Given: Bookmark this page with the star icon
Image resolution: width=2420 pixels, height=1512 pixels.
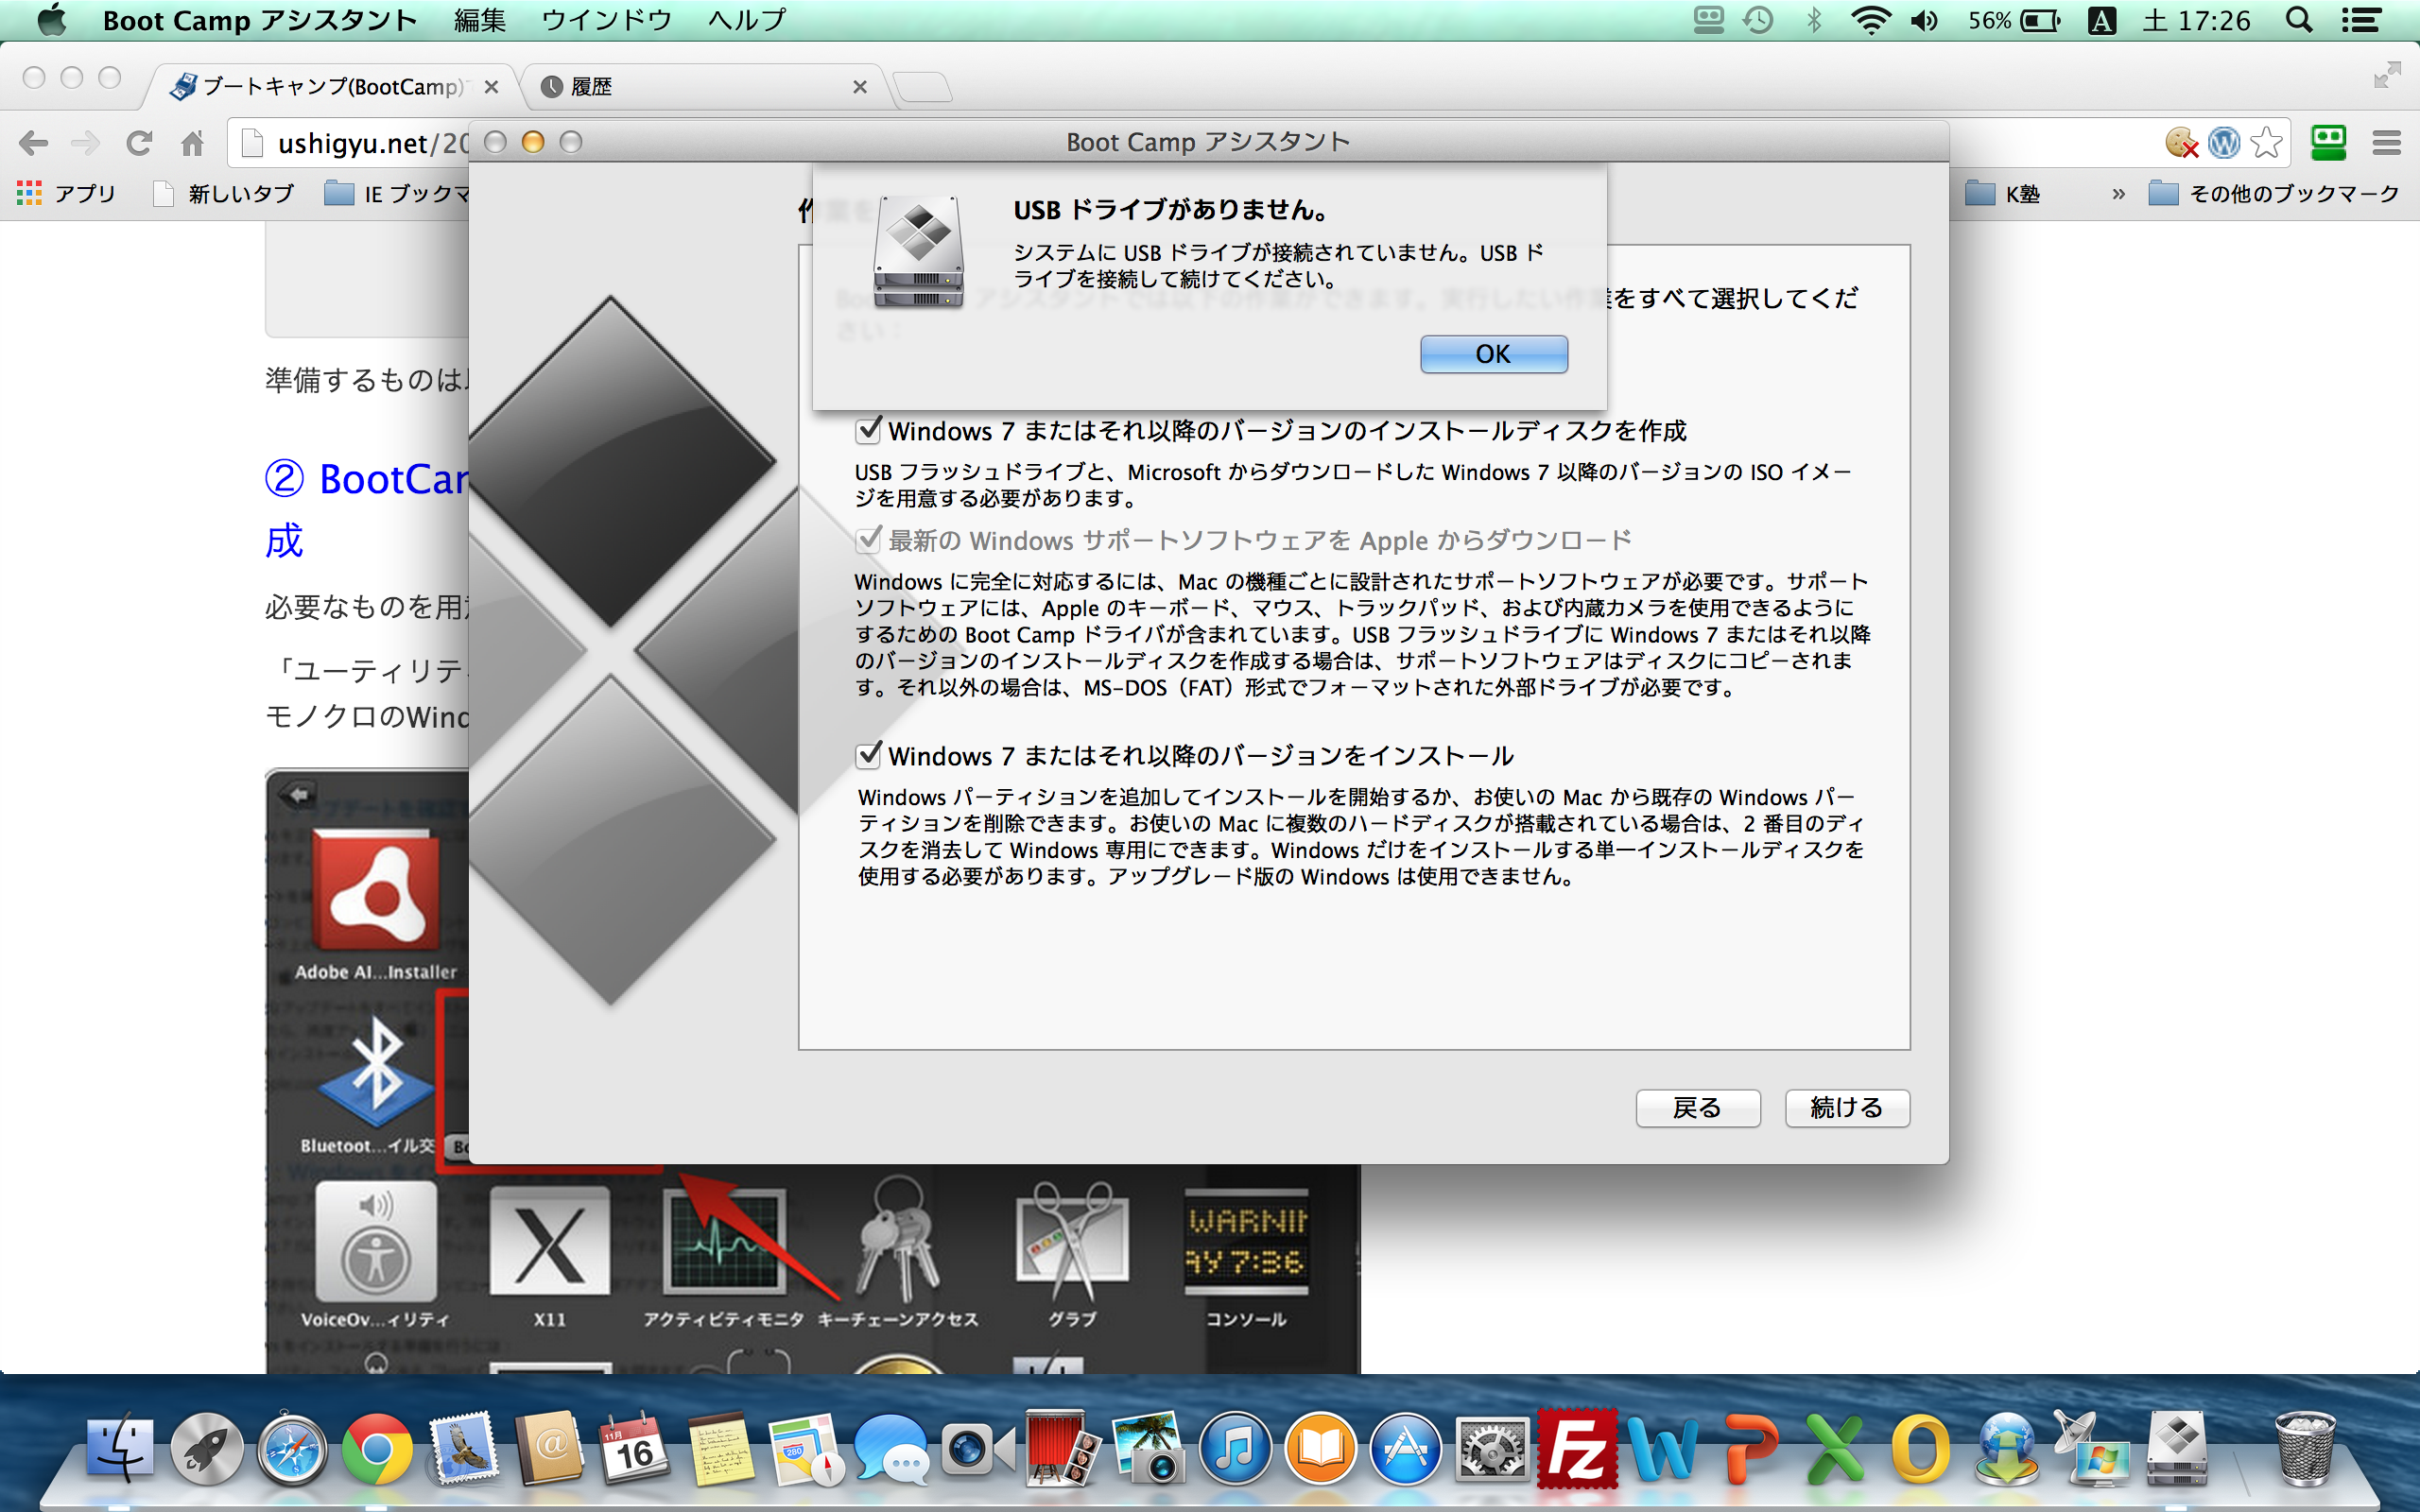Looking at the screenshot, I should coord(2267,144).
